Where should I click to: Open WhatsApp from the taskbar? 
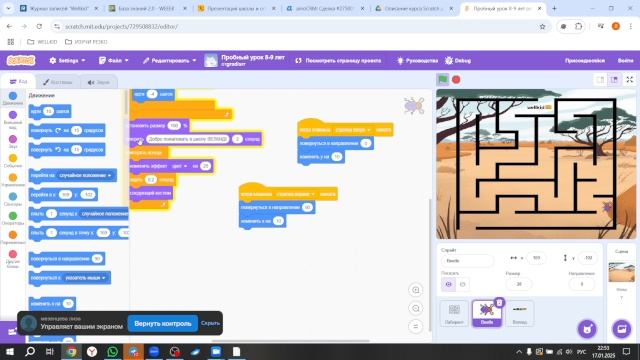click(x=113, y=351)
